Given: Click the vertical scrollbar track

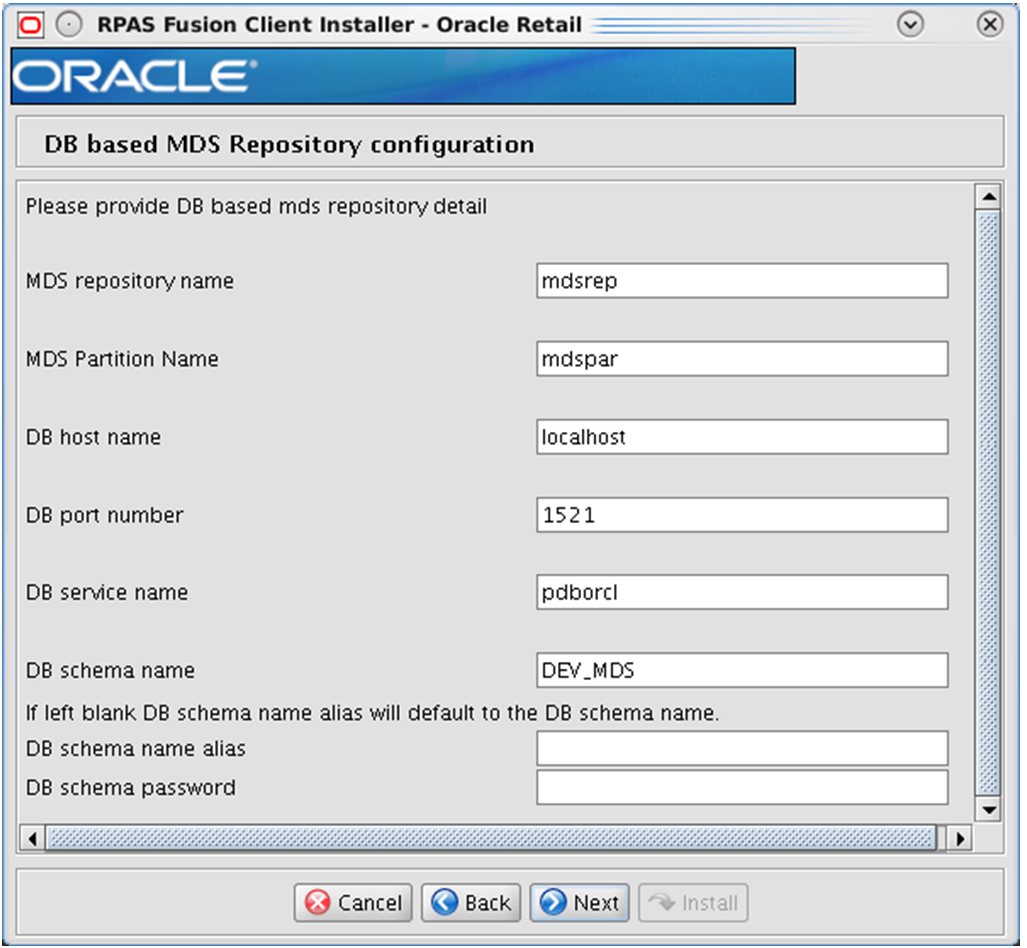Looking at the screenshot, I should [x=988, y=503].
